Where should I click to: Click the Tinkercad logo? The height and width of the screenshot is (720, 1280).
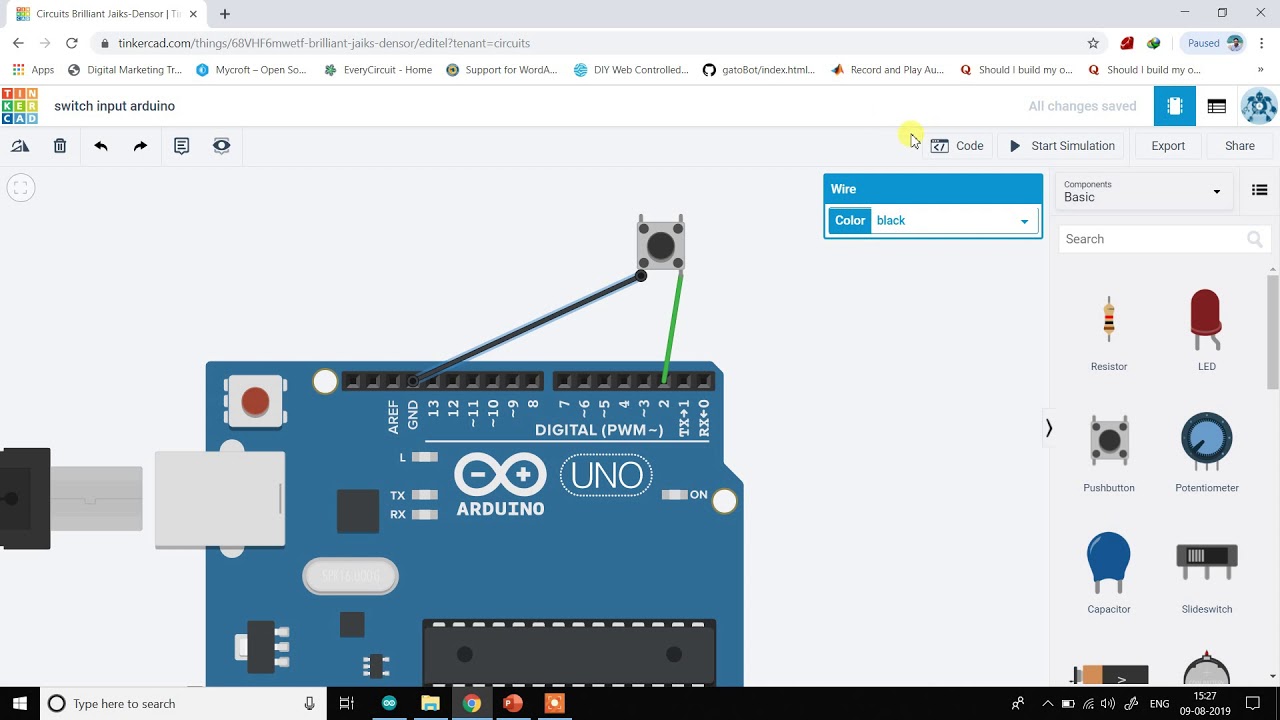[20, 106]
